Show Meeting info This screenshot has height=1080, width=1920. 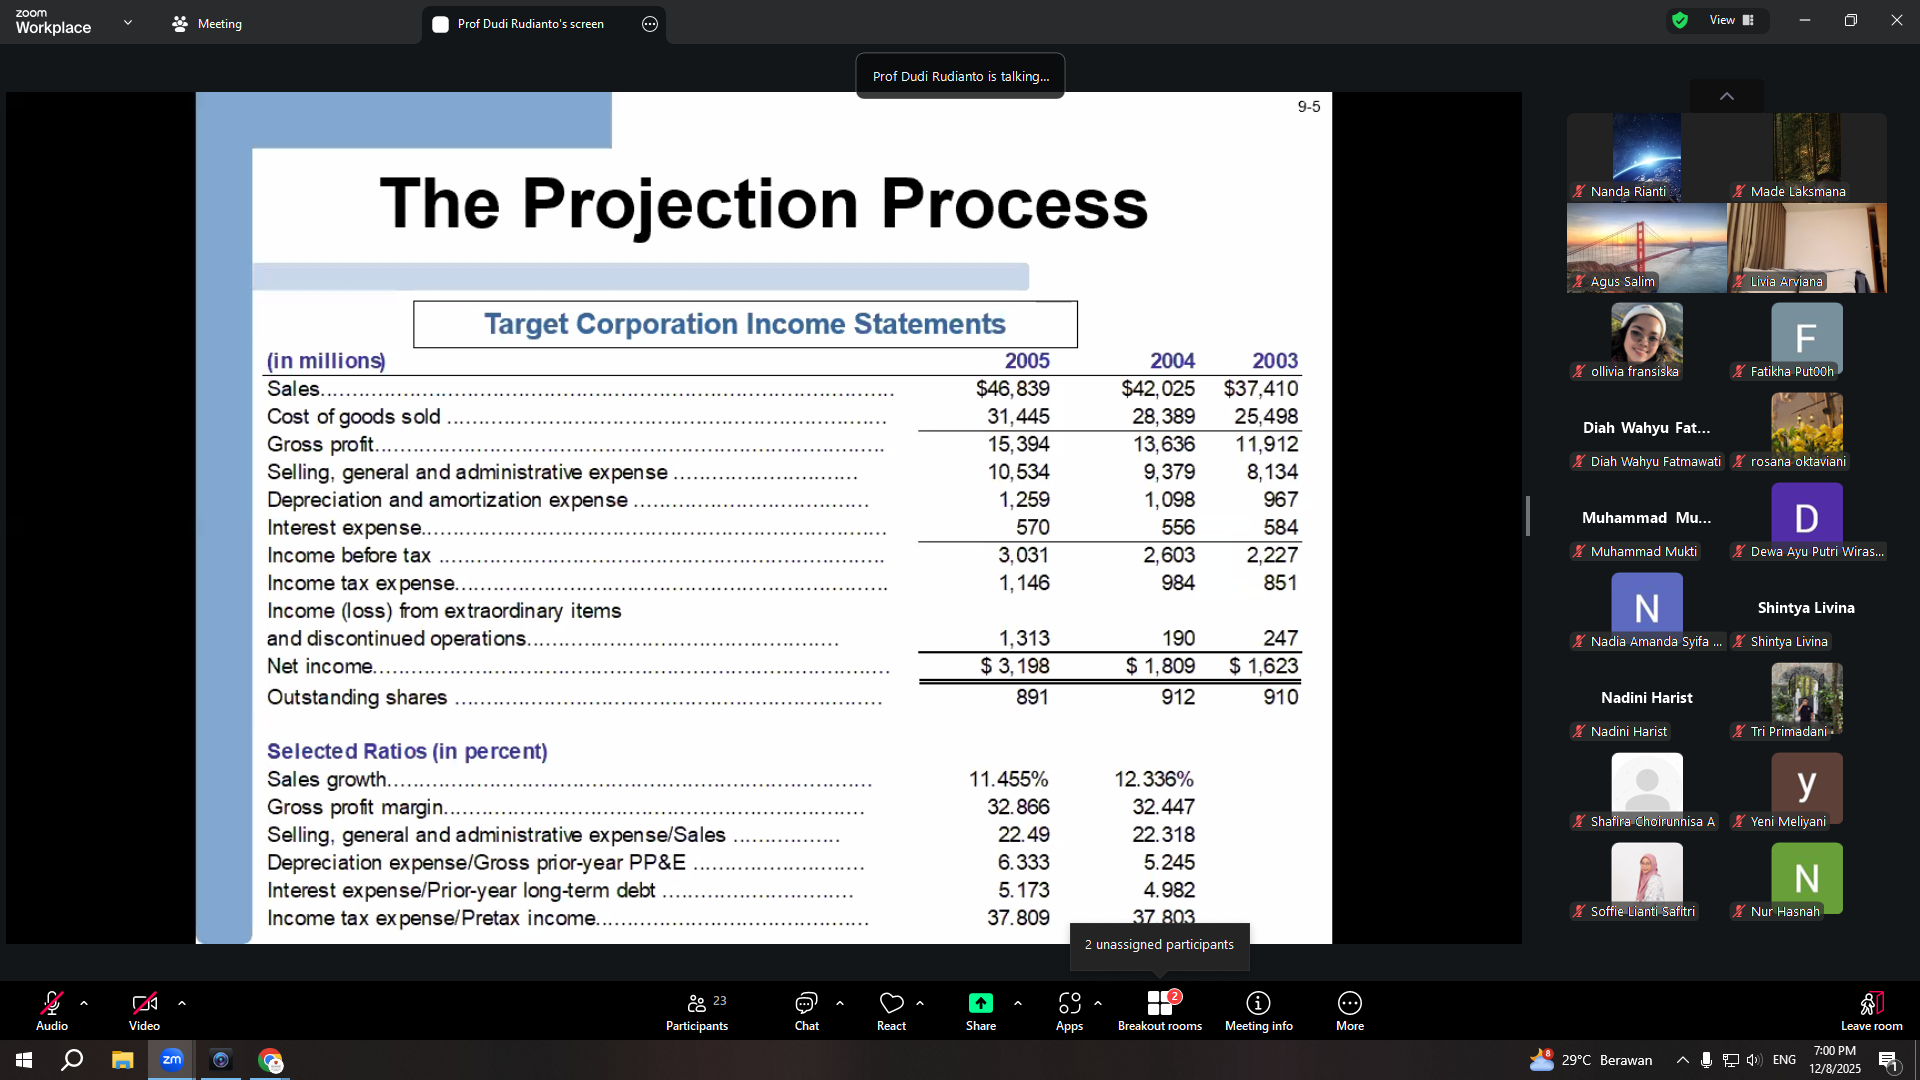click(x=1259, y=1010)
